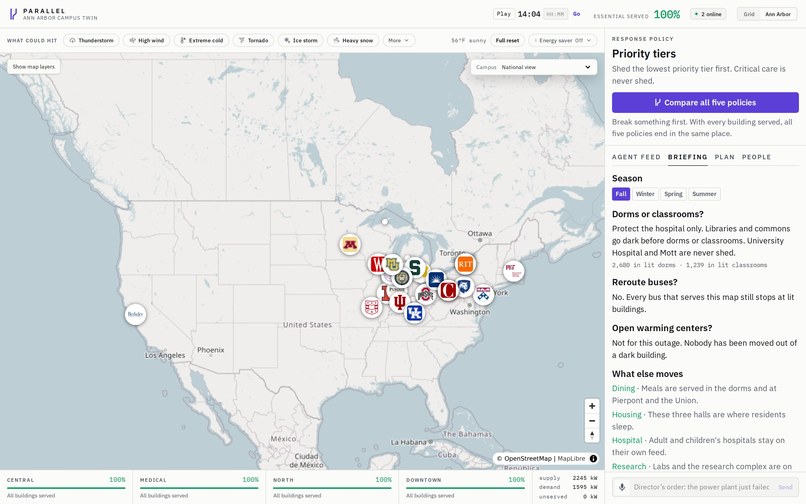Open the Marquette MU campus marker
The image size is (806, 504).
tap(393, 264)
